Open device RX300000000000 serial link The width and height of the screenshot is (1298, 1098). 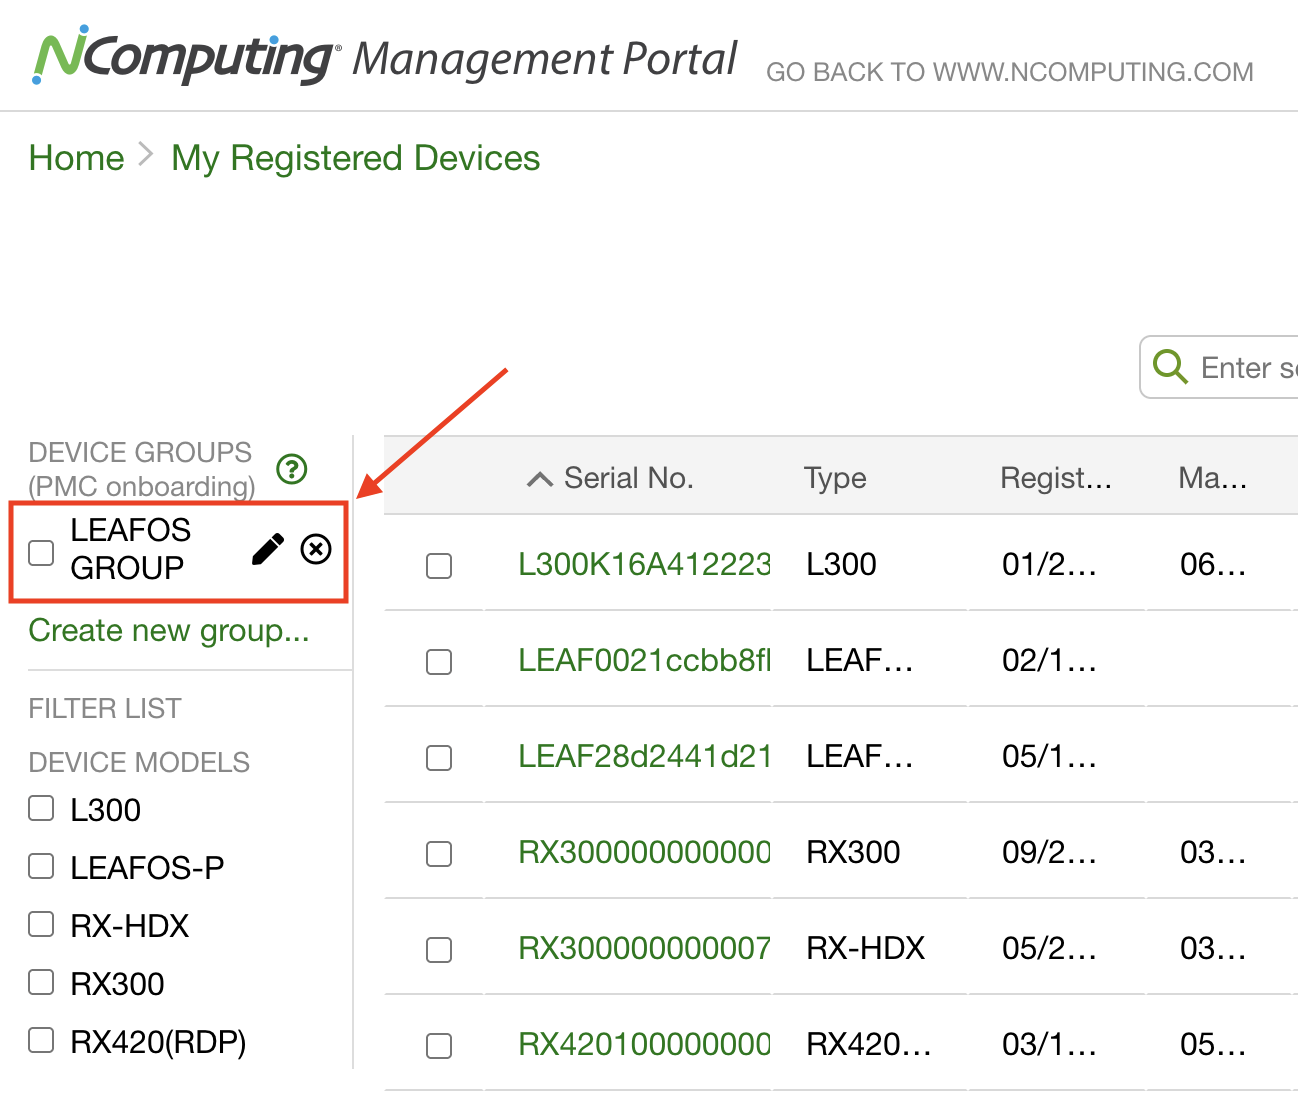644,852
